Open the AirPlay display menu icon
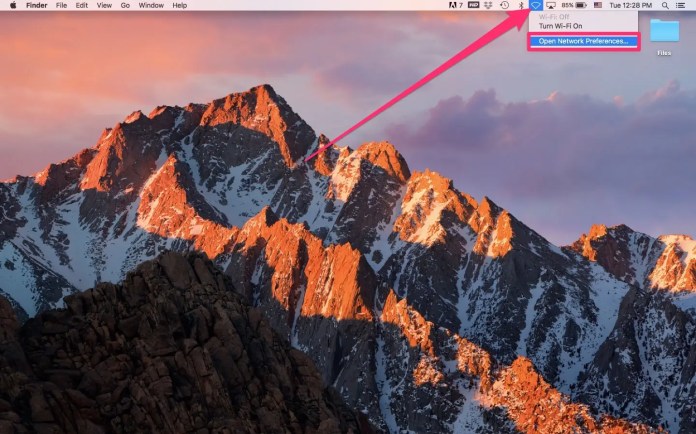This screenshot has width=696, height=434. click(x=551, y=5)
